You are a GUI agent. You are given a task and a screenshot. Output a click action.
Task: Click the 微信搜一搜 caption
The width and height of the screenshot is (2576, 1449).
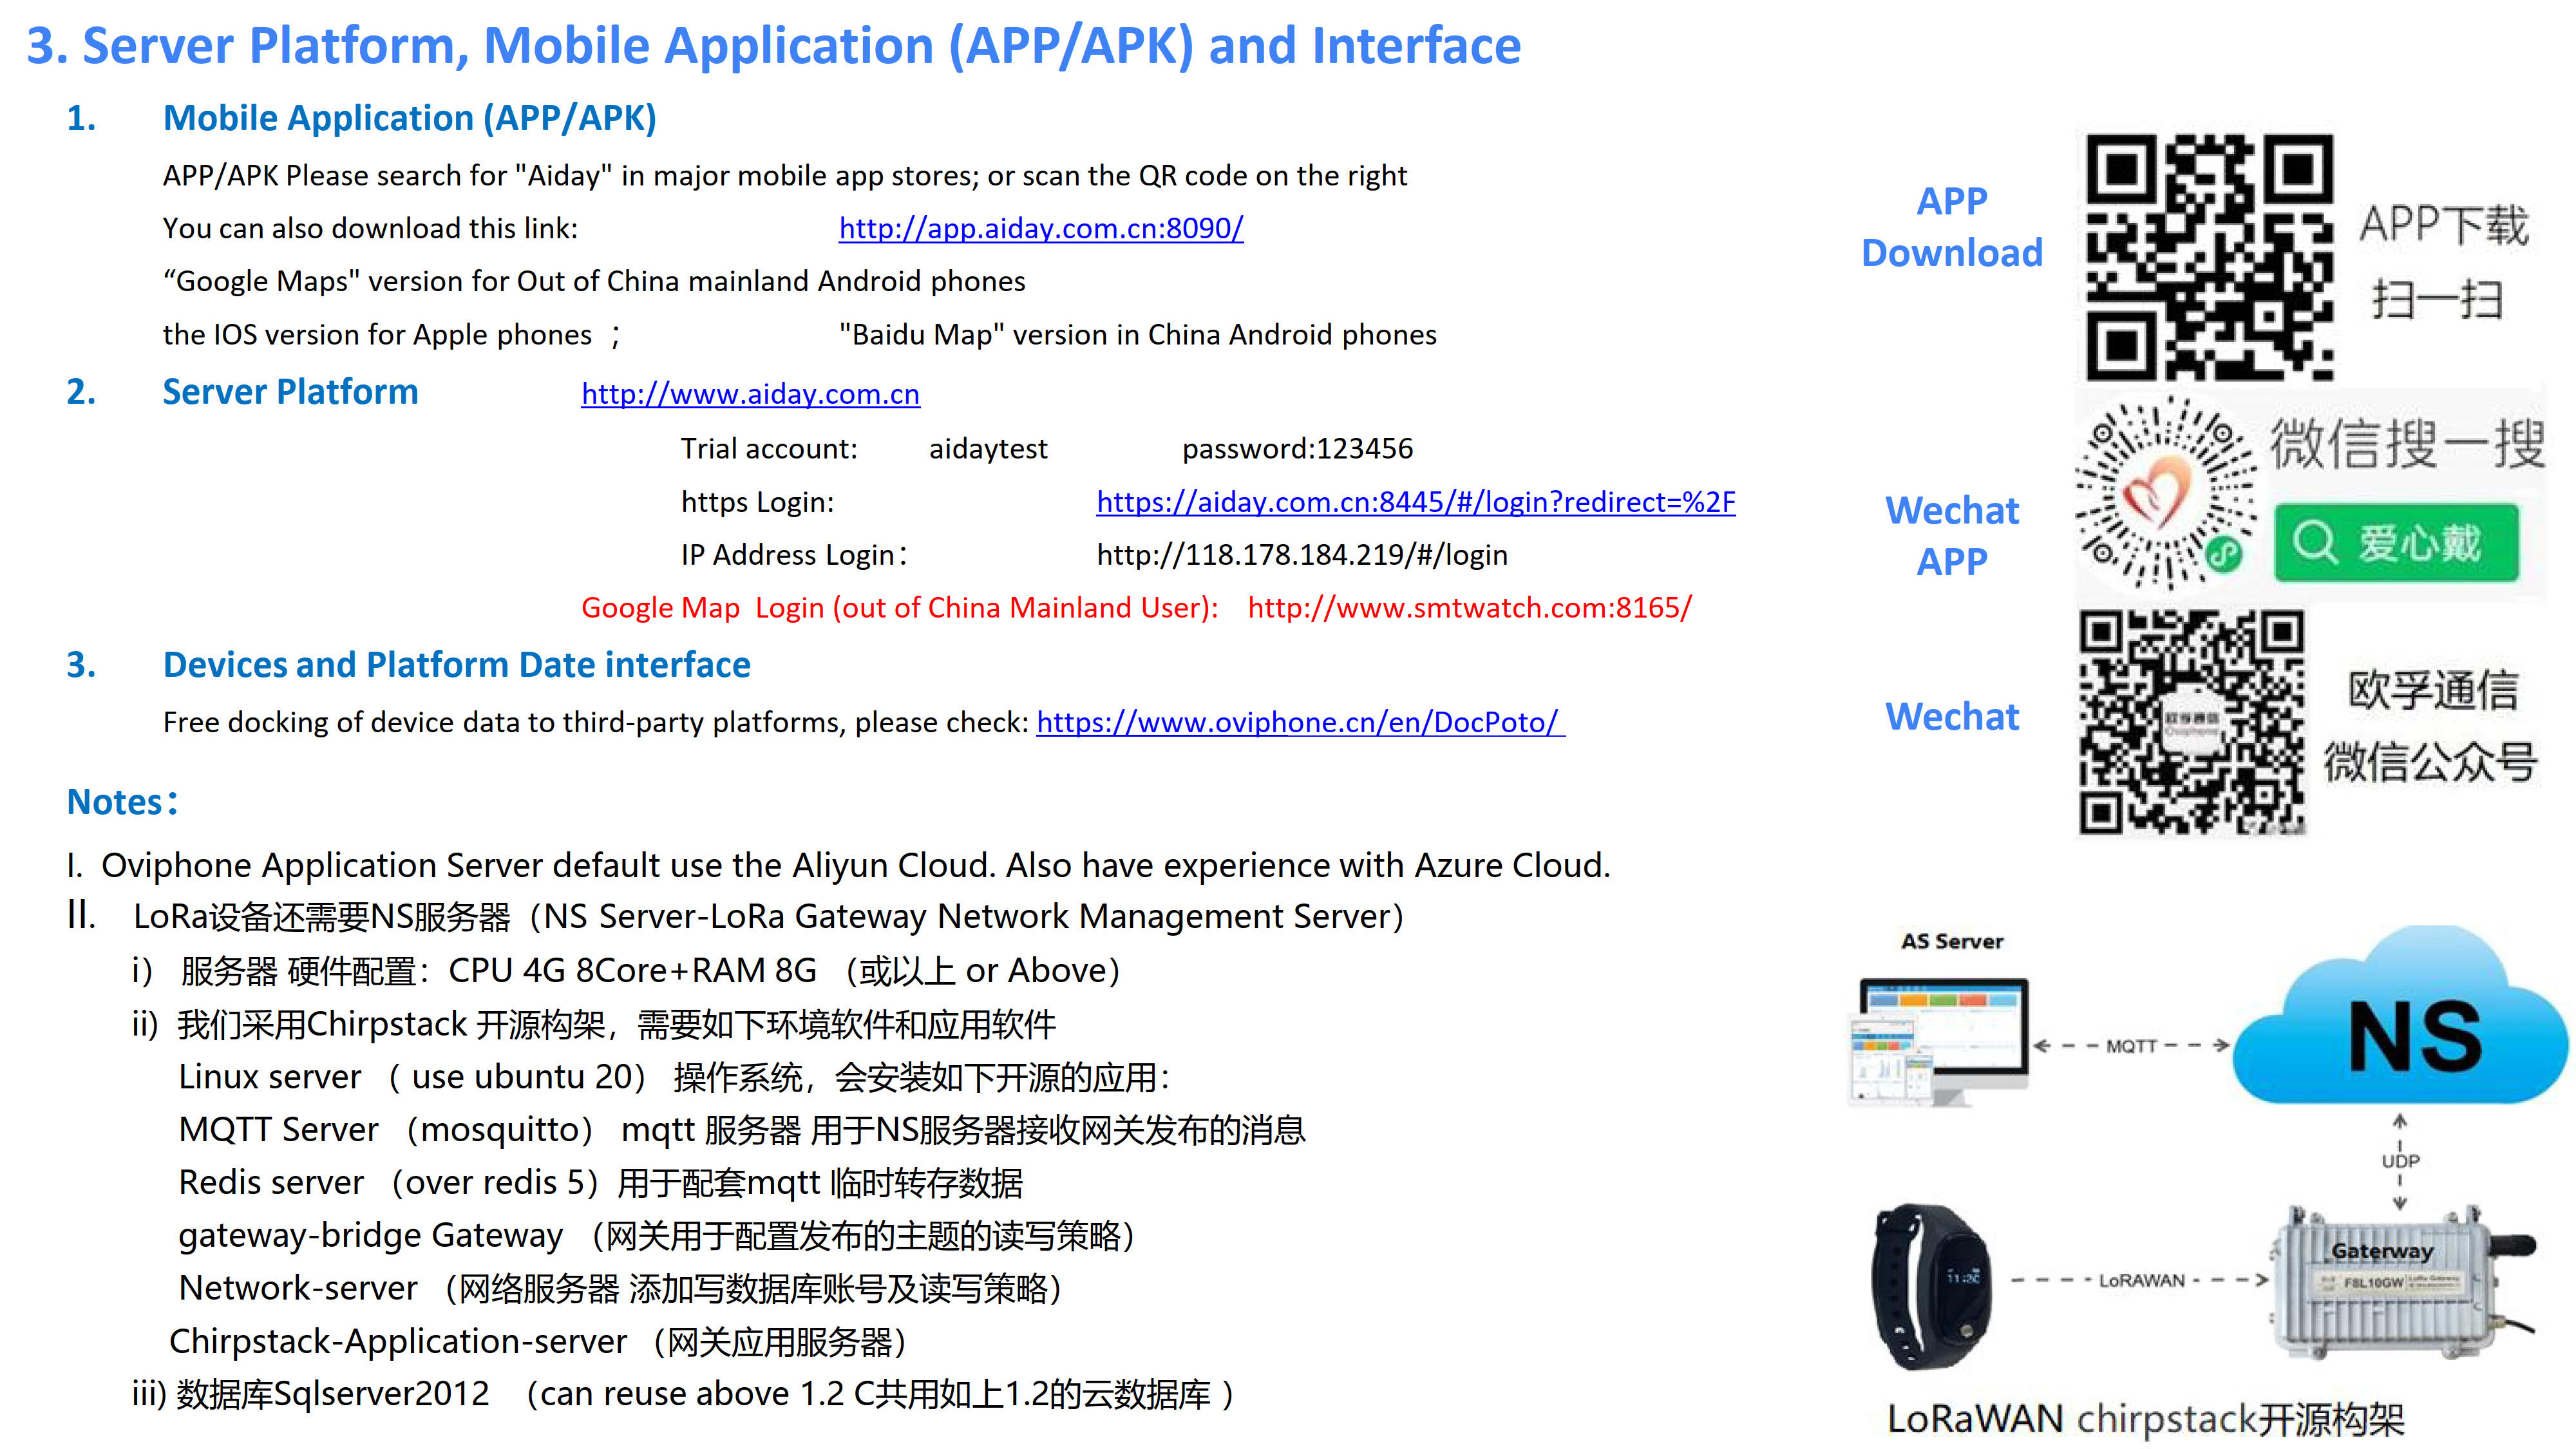2406,444
